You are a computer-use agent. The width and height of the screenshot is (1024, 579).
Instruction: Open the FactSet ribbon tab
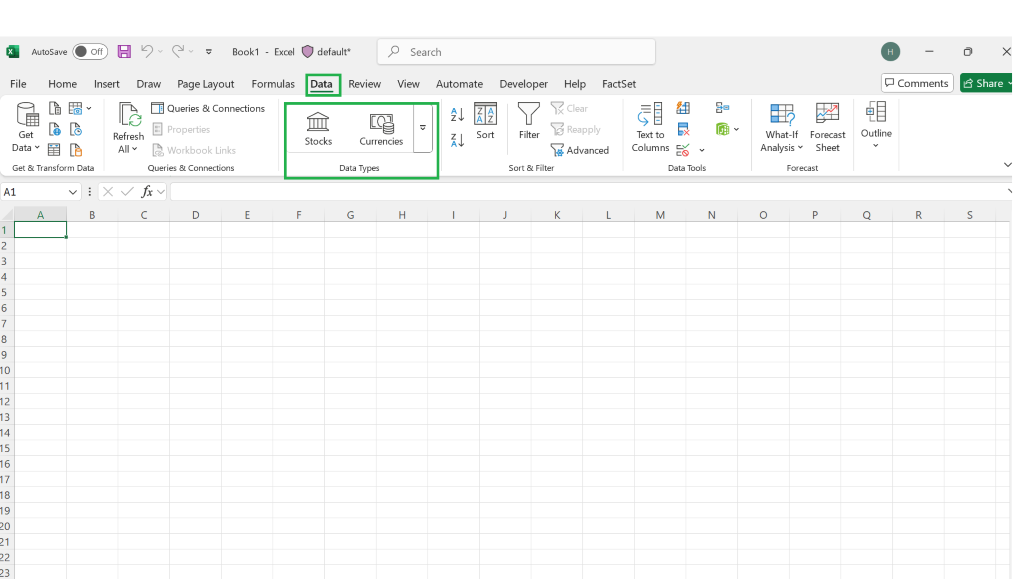coord(618,84)
